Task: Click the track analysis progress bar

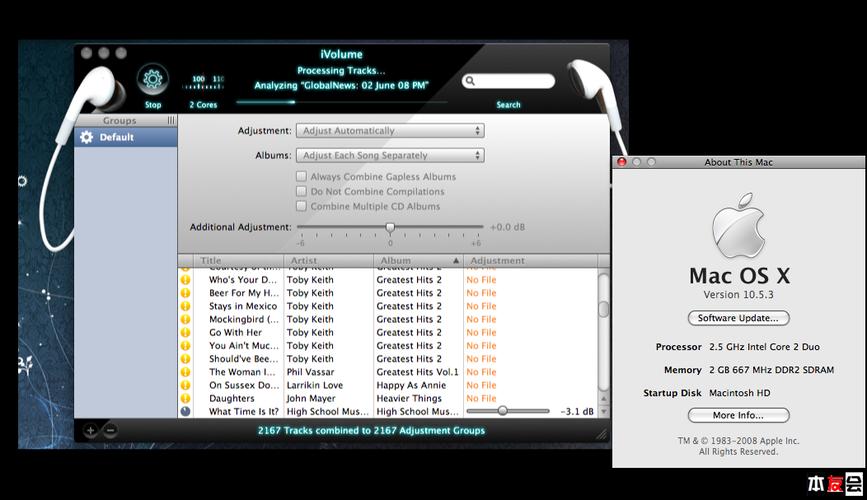Action: pos(342,102)
